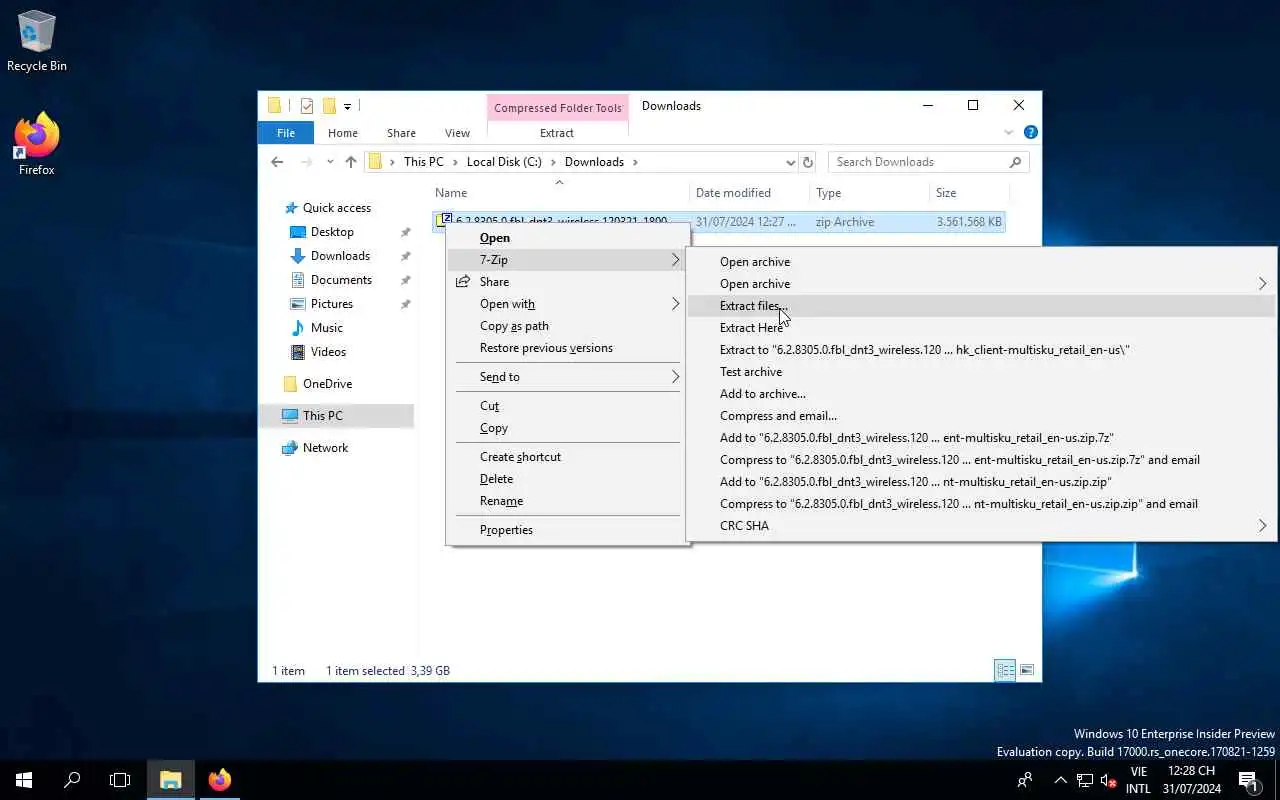Switch to Share ribbon tab
Image resolution: width=1280 pixels, height=800 pixels.
(x=401, y=133)
